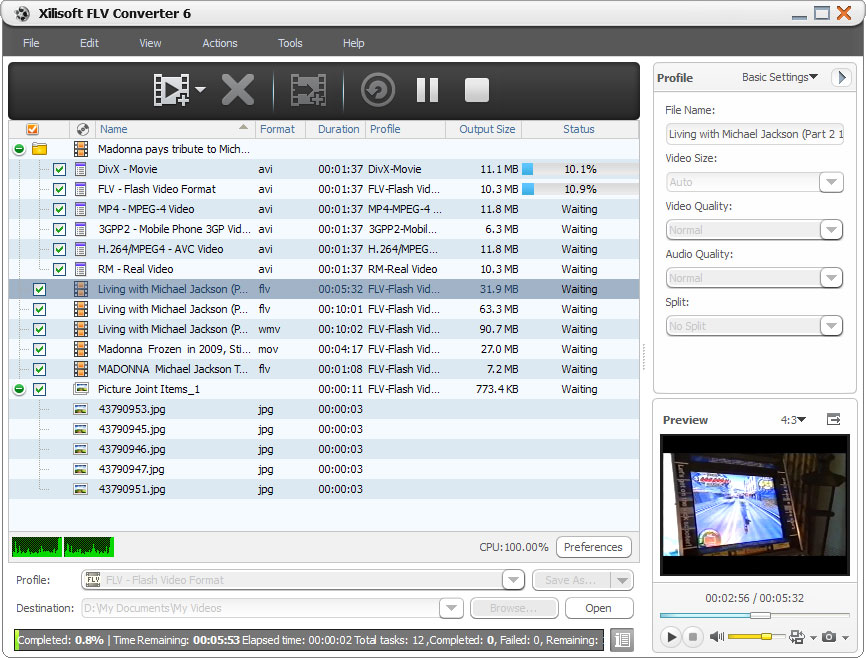Open the bottom Profile dropdown arrow
The height and width of the screenshot is (658, 866).
click(513, 580)
